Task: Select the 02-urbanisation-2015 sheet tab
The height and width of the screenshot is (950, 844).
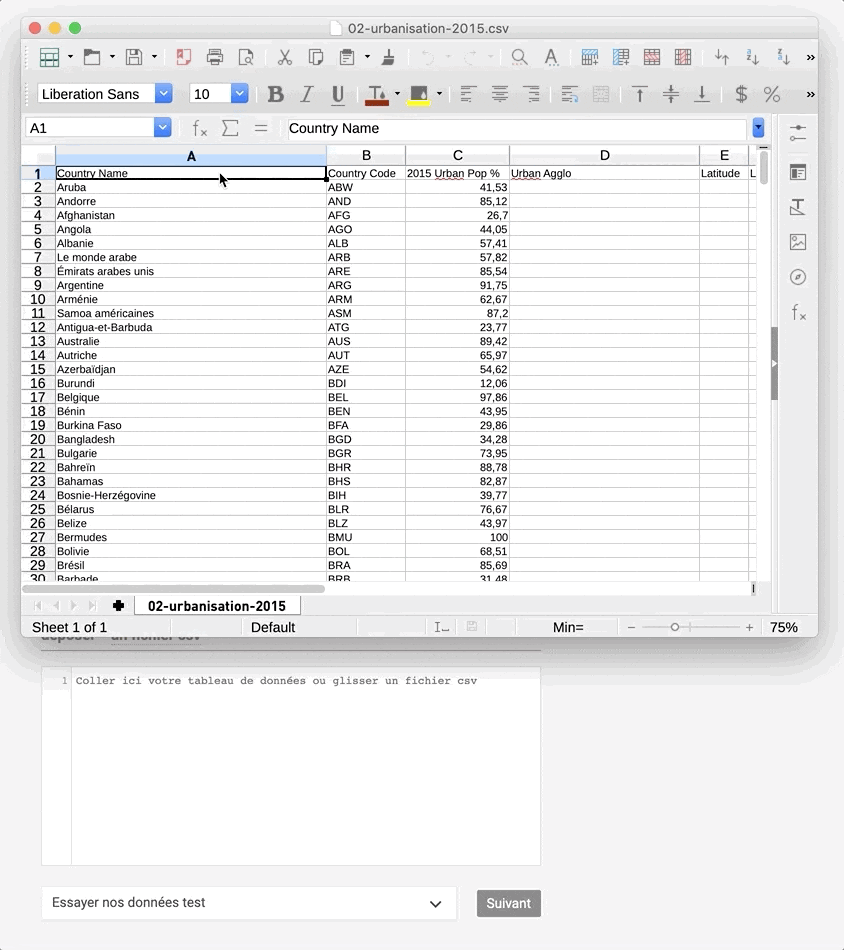Action: (217, 606)
